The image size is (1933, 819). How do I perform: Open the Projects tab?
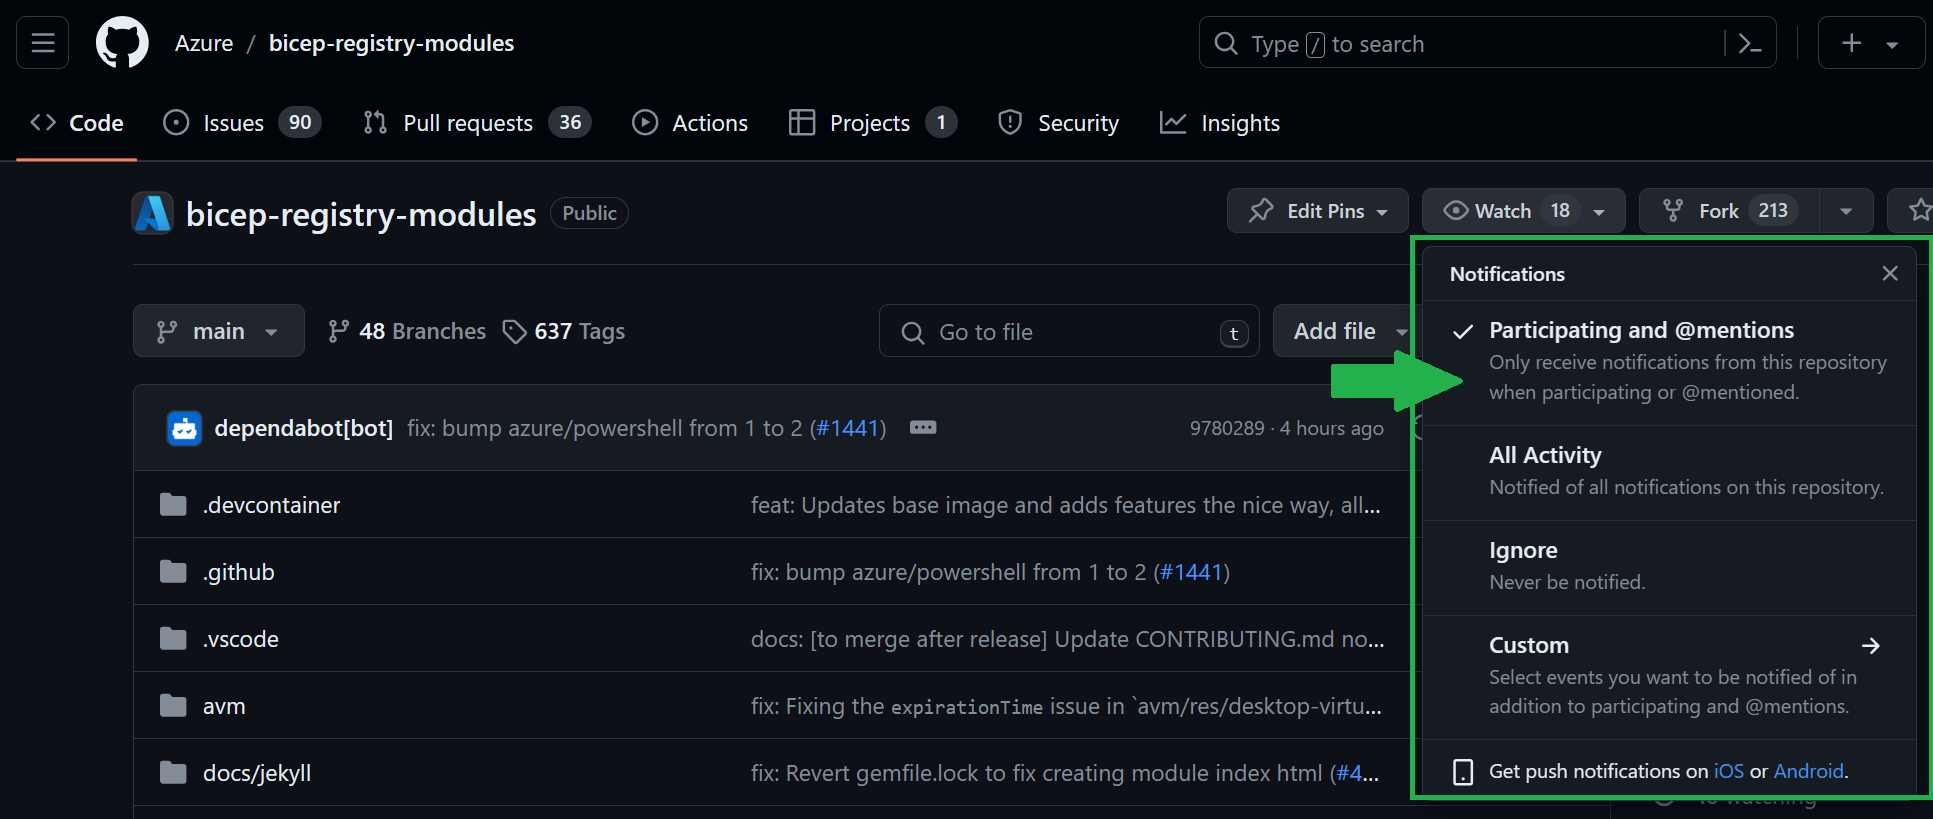pos(873,123)
